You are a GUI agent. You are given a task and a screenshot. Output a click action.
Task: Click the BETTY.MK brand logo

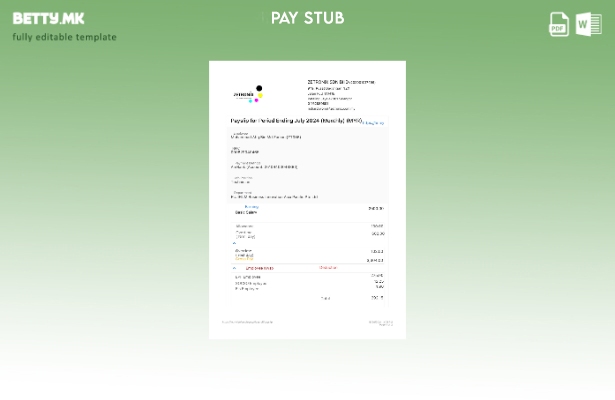pos(48,18)
